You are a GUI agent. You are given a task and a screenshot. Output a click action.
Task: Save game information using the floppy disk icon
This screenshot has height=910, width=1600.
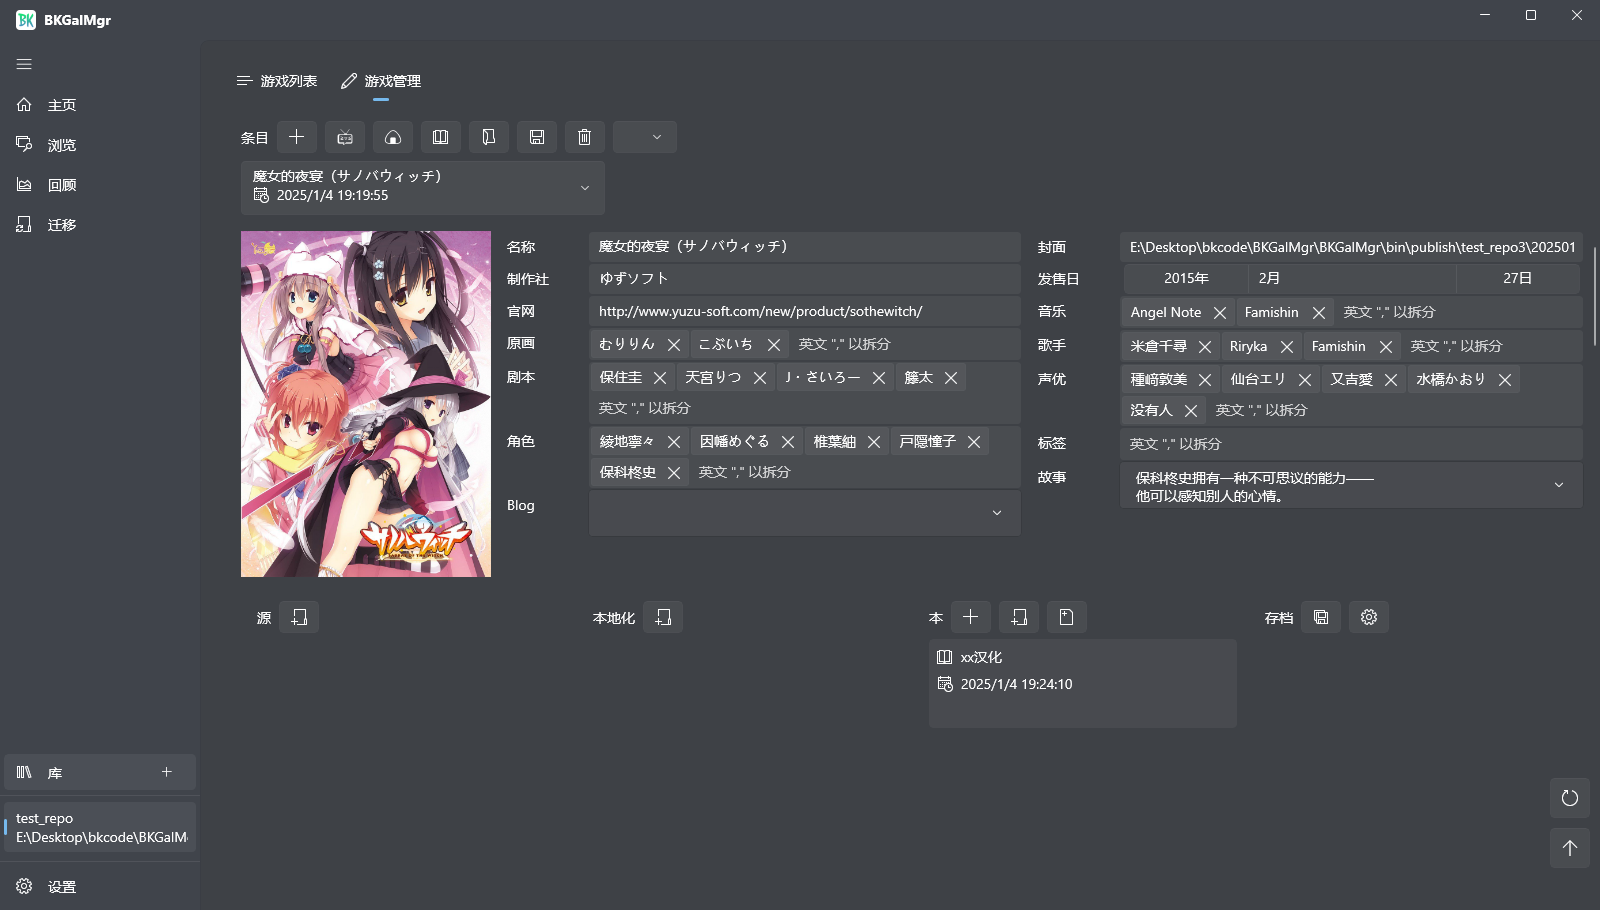[537, 137]
